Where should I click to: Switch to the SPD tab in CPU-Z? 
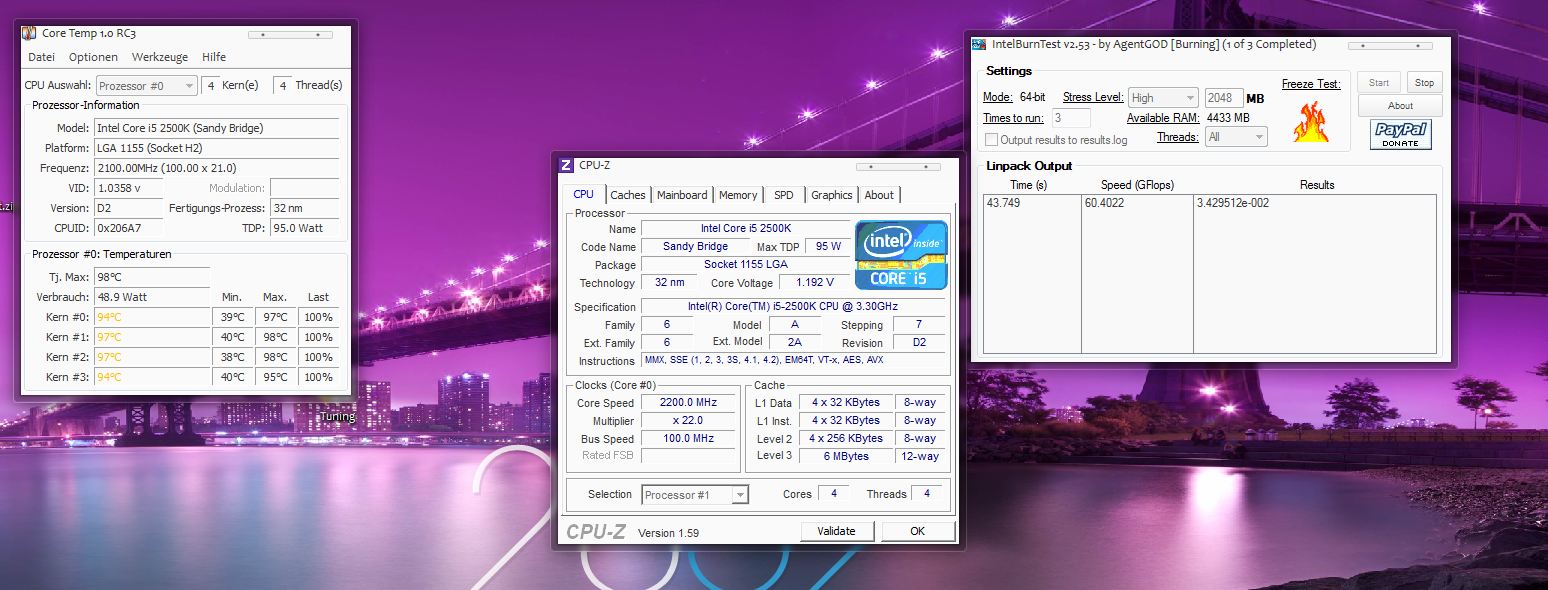pyautogui.click(x=784, y=195)
